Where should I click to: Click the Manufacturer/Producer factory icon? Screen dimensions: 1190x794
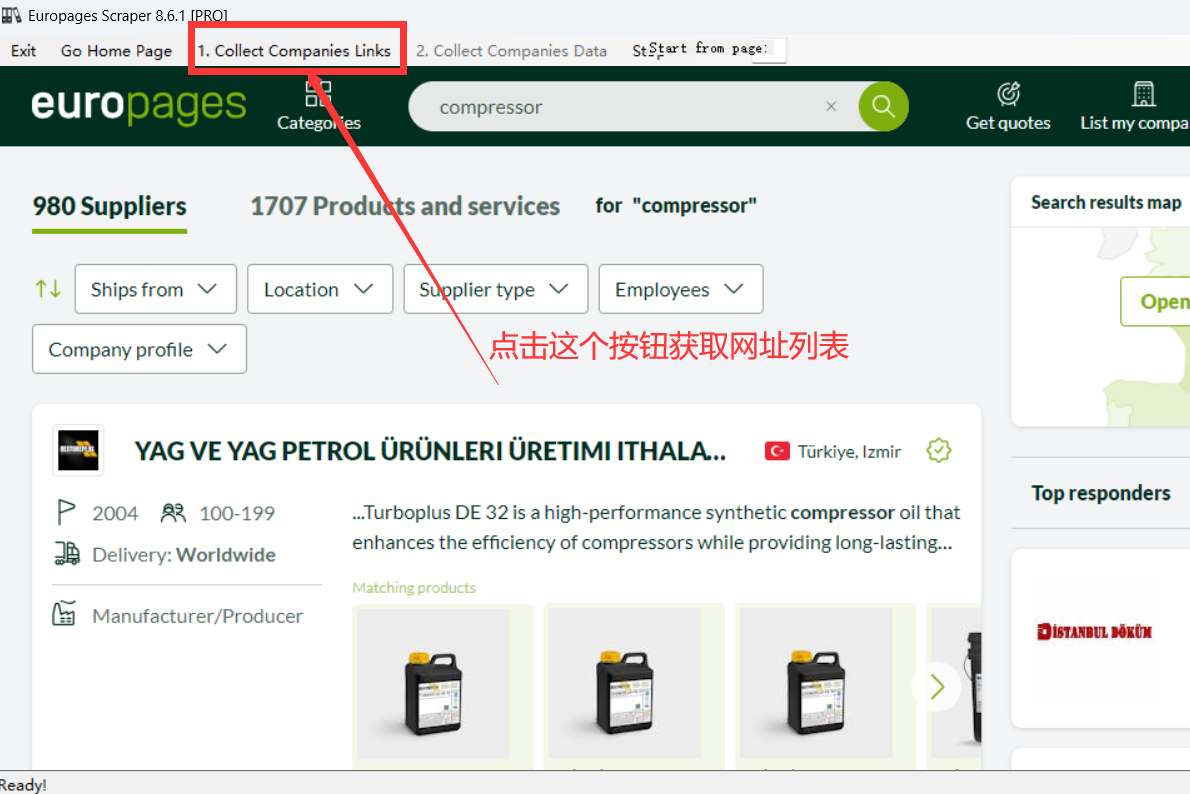[65, 615]
